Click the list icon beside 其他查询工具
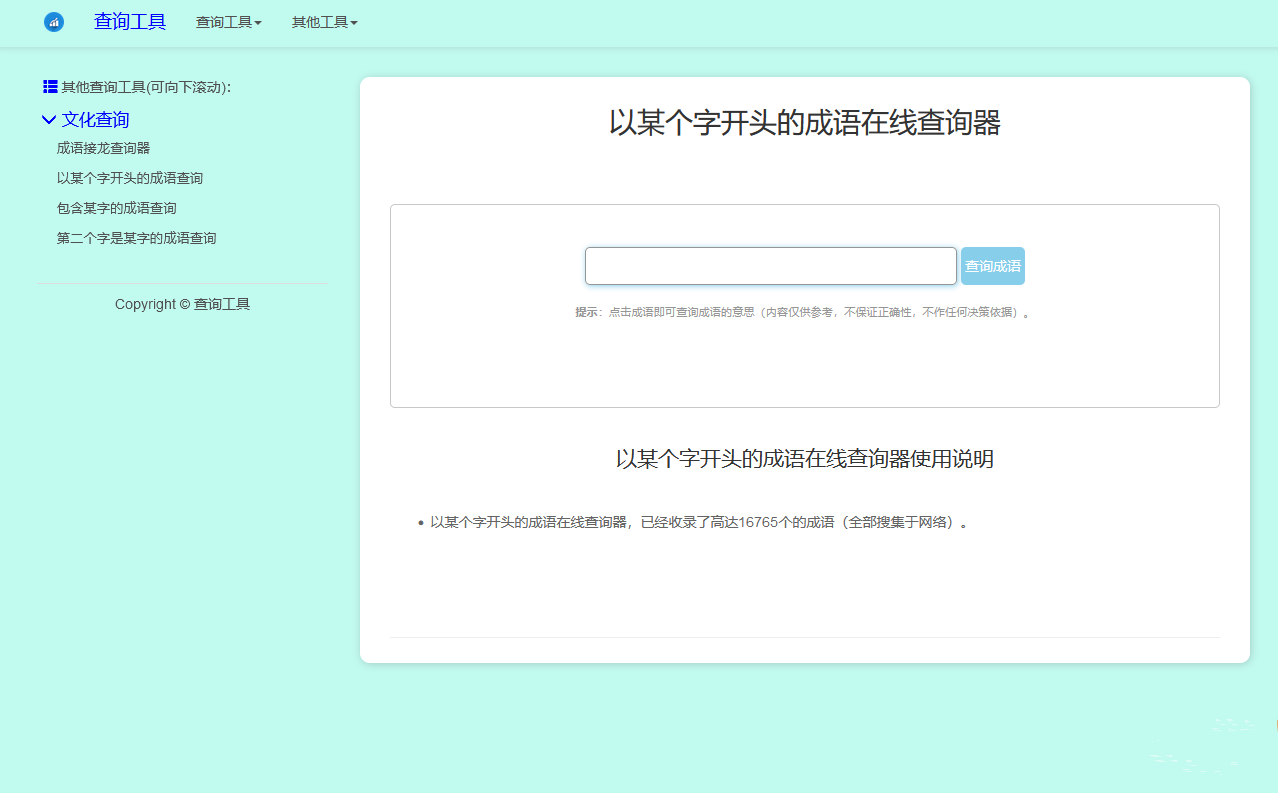 coord(50,87)
